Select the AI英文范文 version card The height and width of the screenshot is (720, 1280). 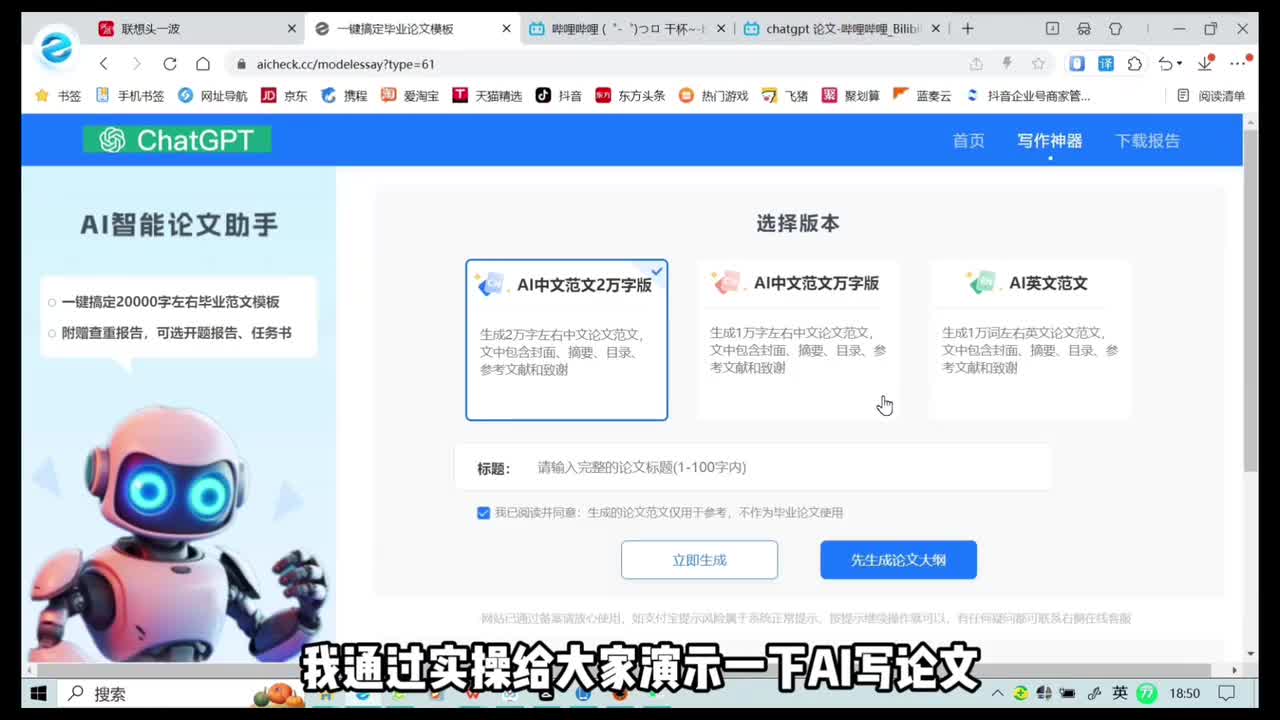1030,340
